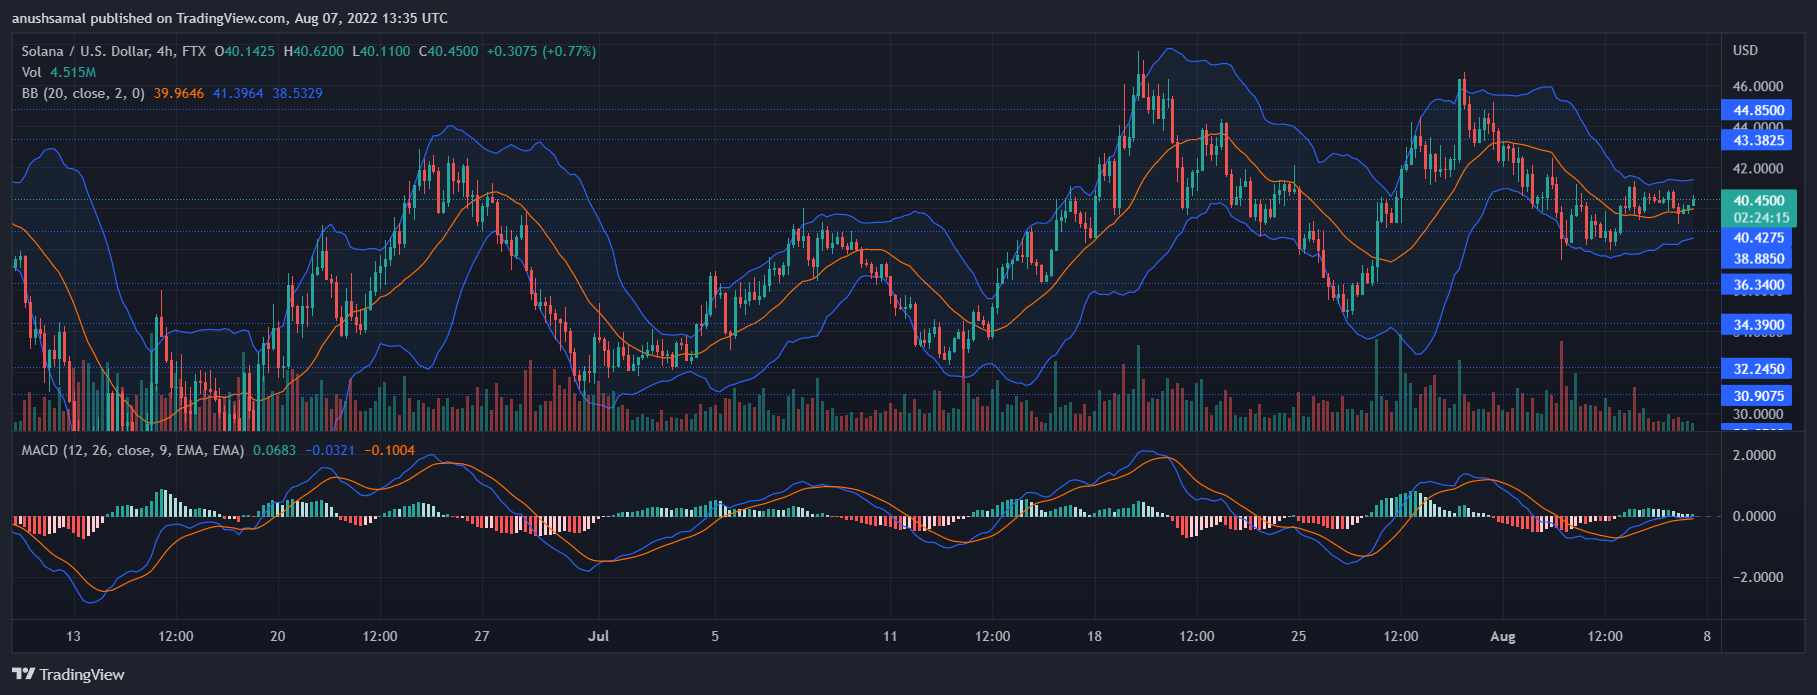
Task: Click the 2.0000 tick on MACD axis
Action: pos(1754,456)
